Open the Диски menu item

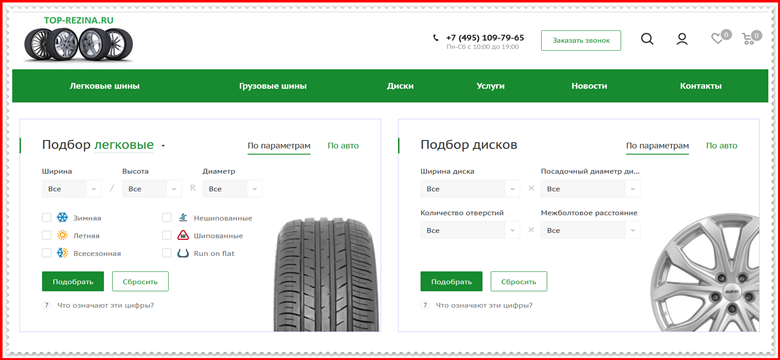pyautogui.click(x=400, y=86)
